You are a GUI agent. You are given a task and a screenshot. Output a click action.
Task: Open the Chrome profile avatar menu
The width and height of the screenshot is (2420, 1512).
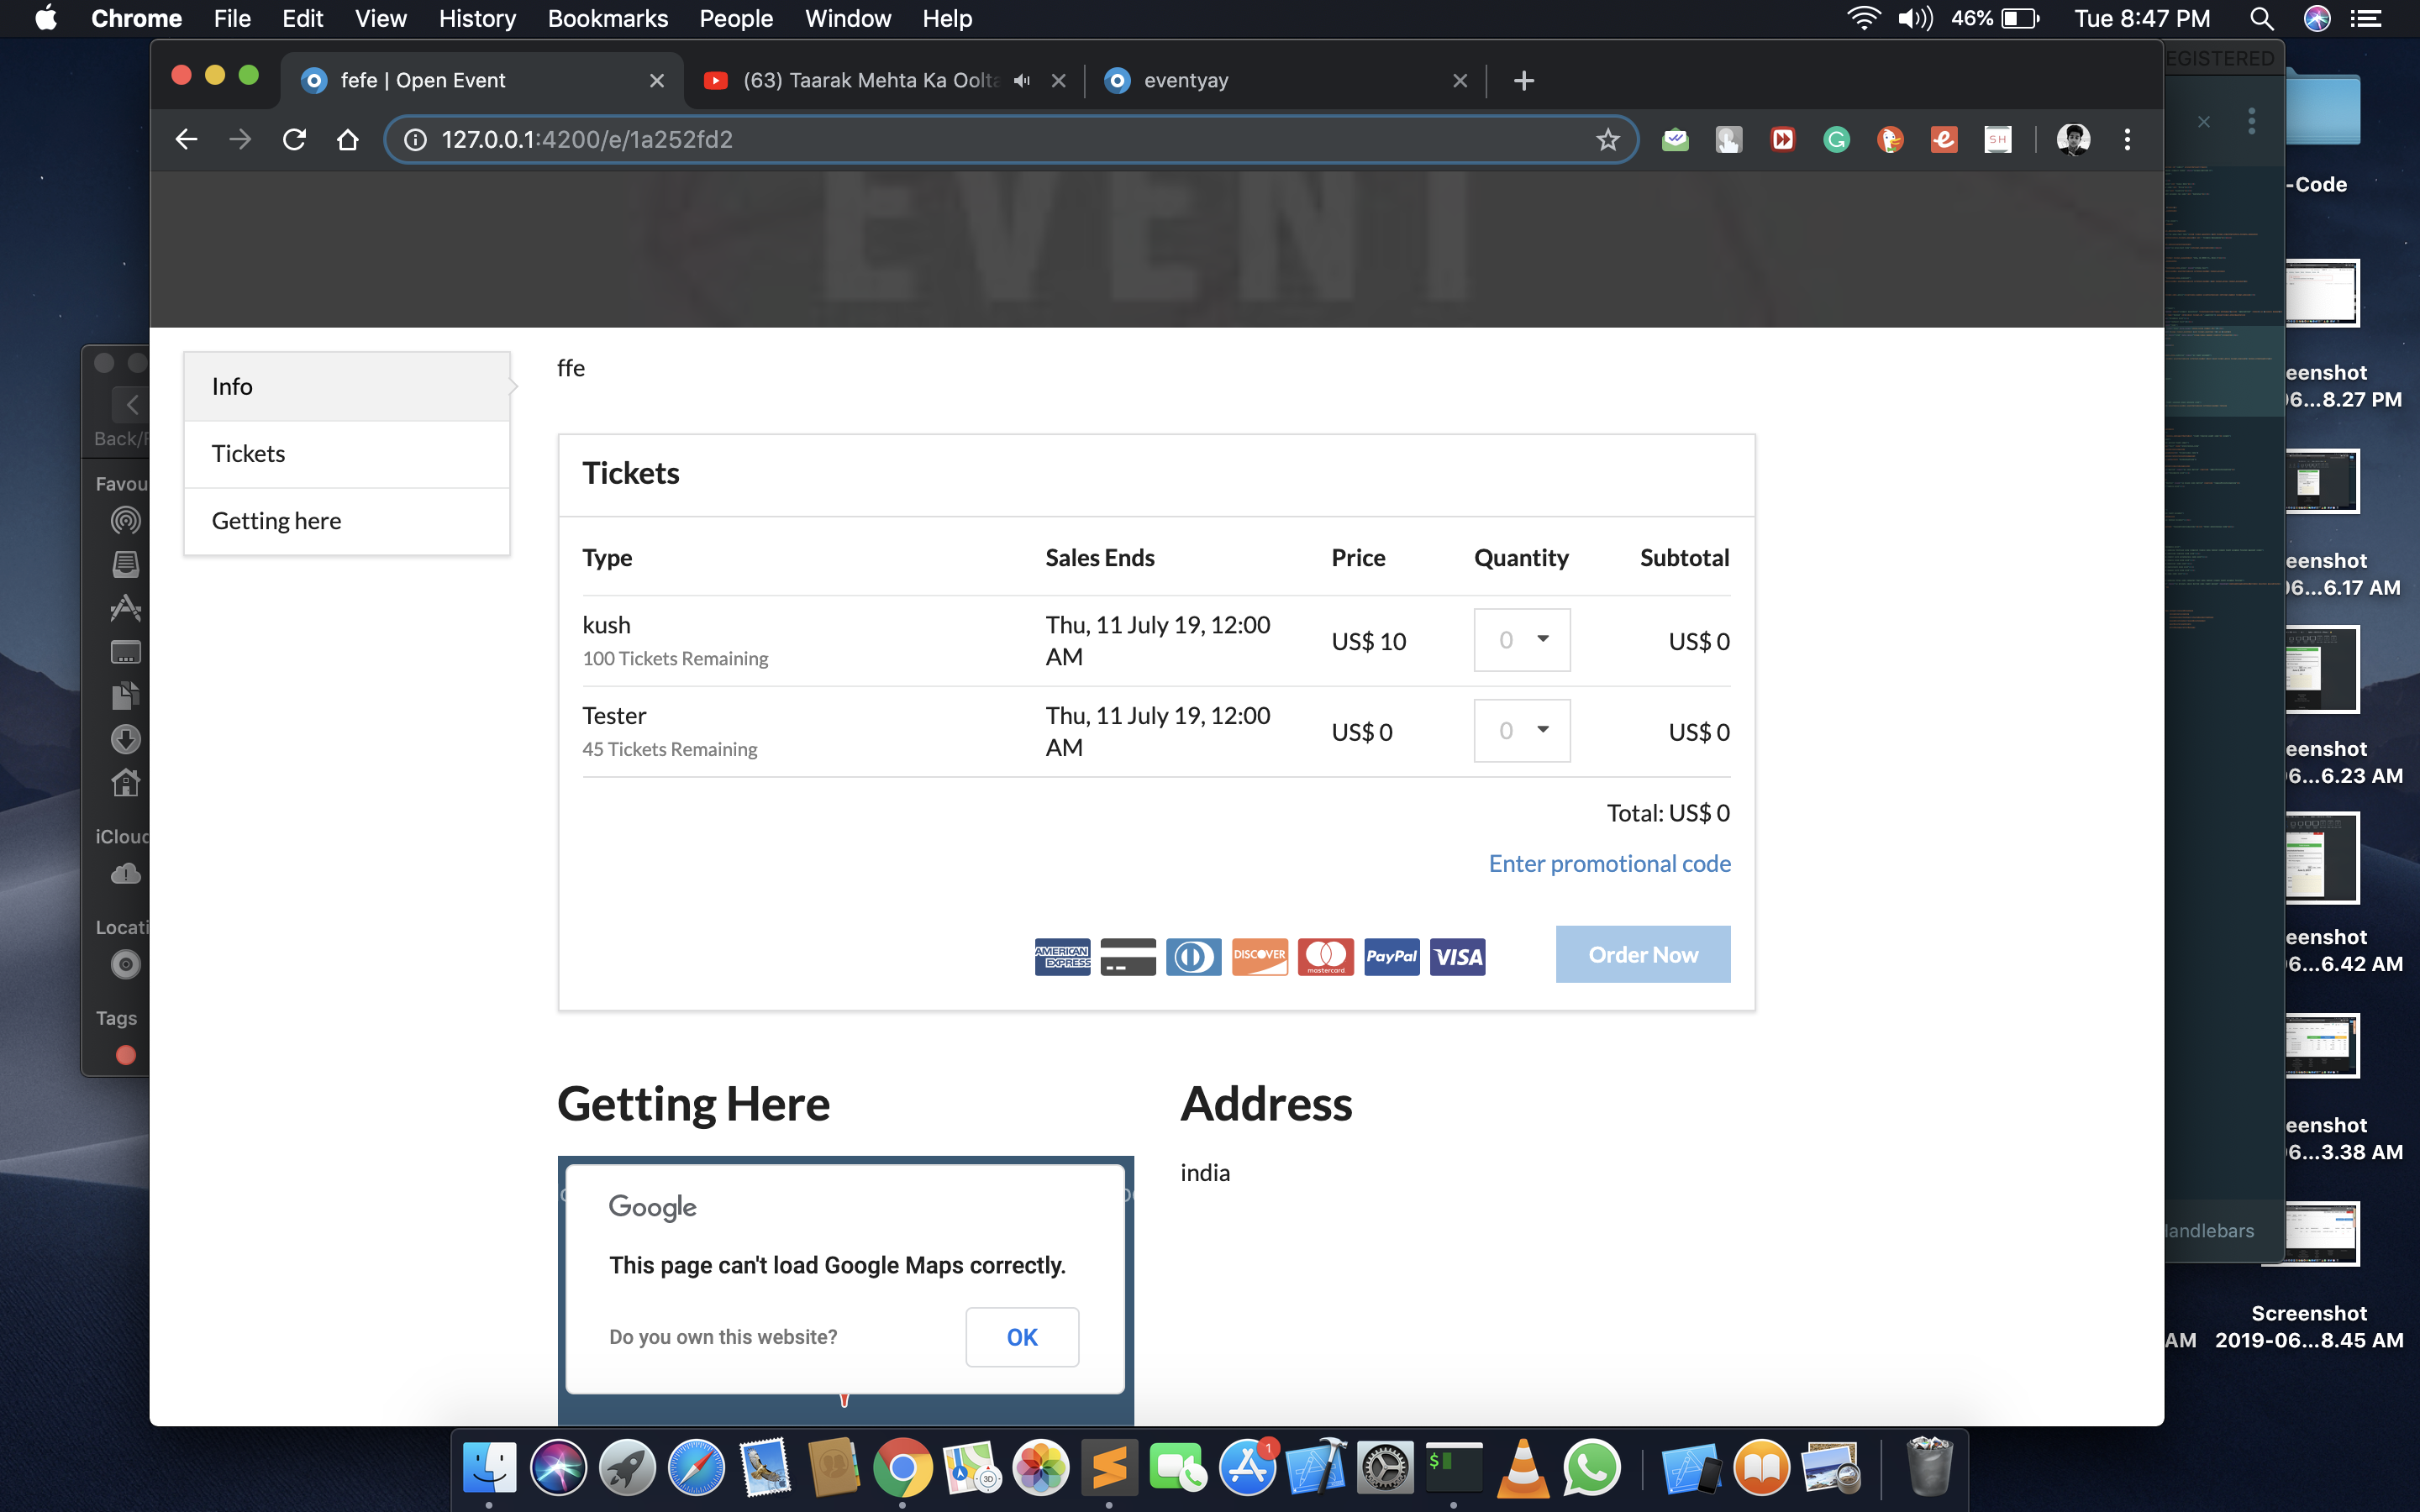pyautogui.click(x=2073, y=139)
